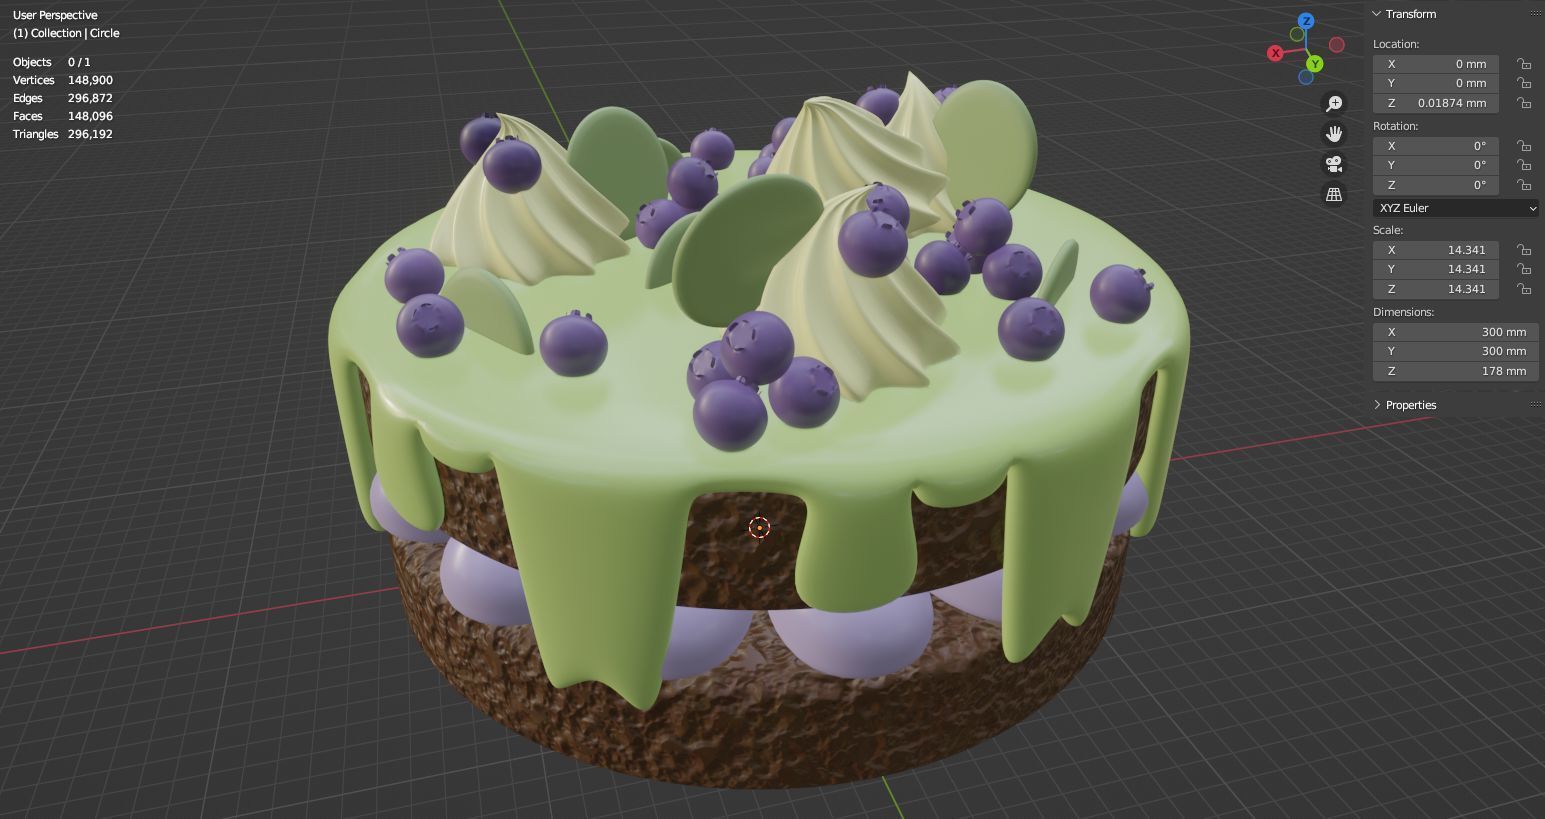Collapse the Transform panel
The image size is (1545, 819).
click(x=1377, y=14)
